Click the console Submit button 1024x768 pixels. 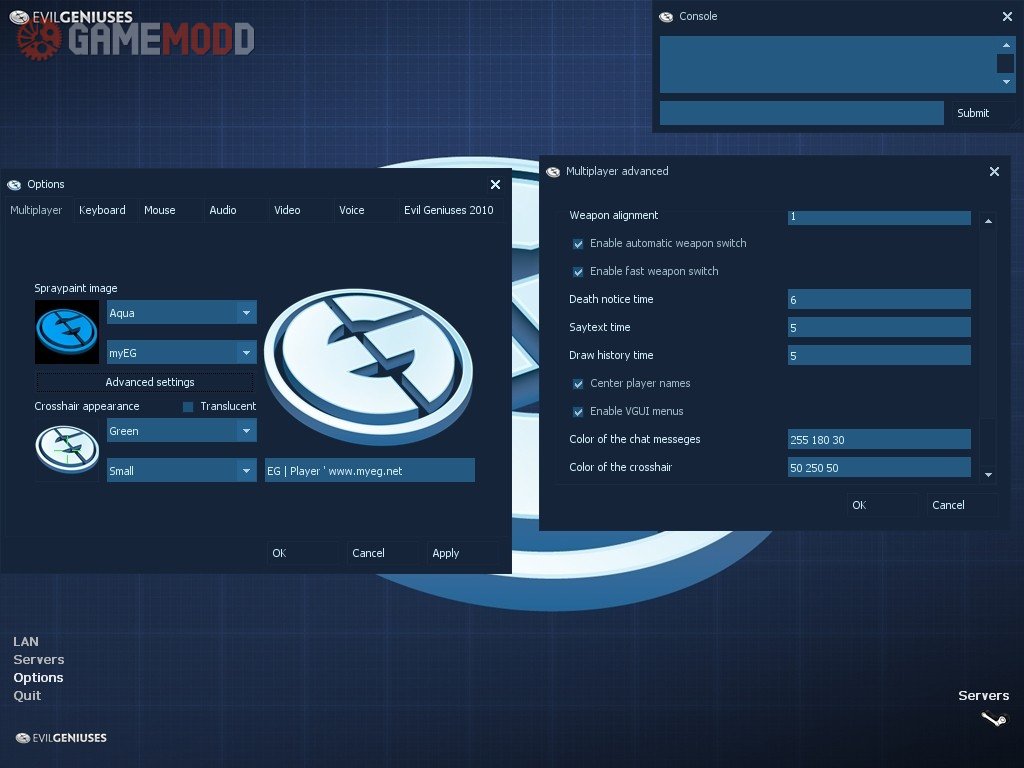coord(972,113)
